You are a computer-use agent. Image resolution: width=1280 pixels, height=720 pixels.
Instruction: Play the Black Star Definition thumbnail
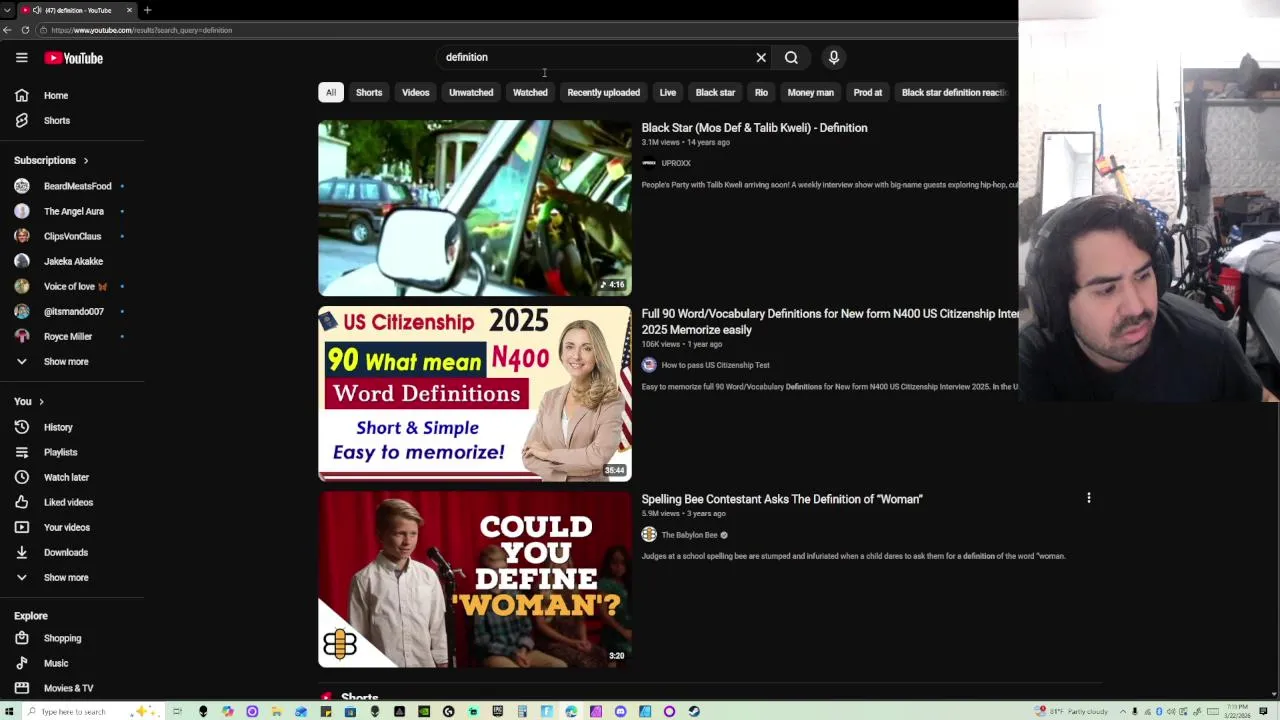tap(475, 208)
